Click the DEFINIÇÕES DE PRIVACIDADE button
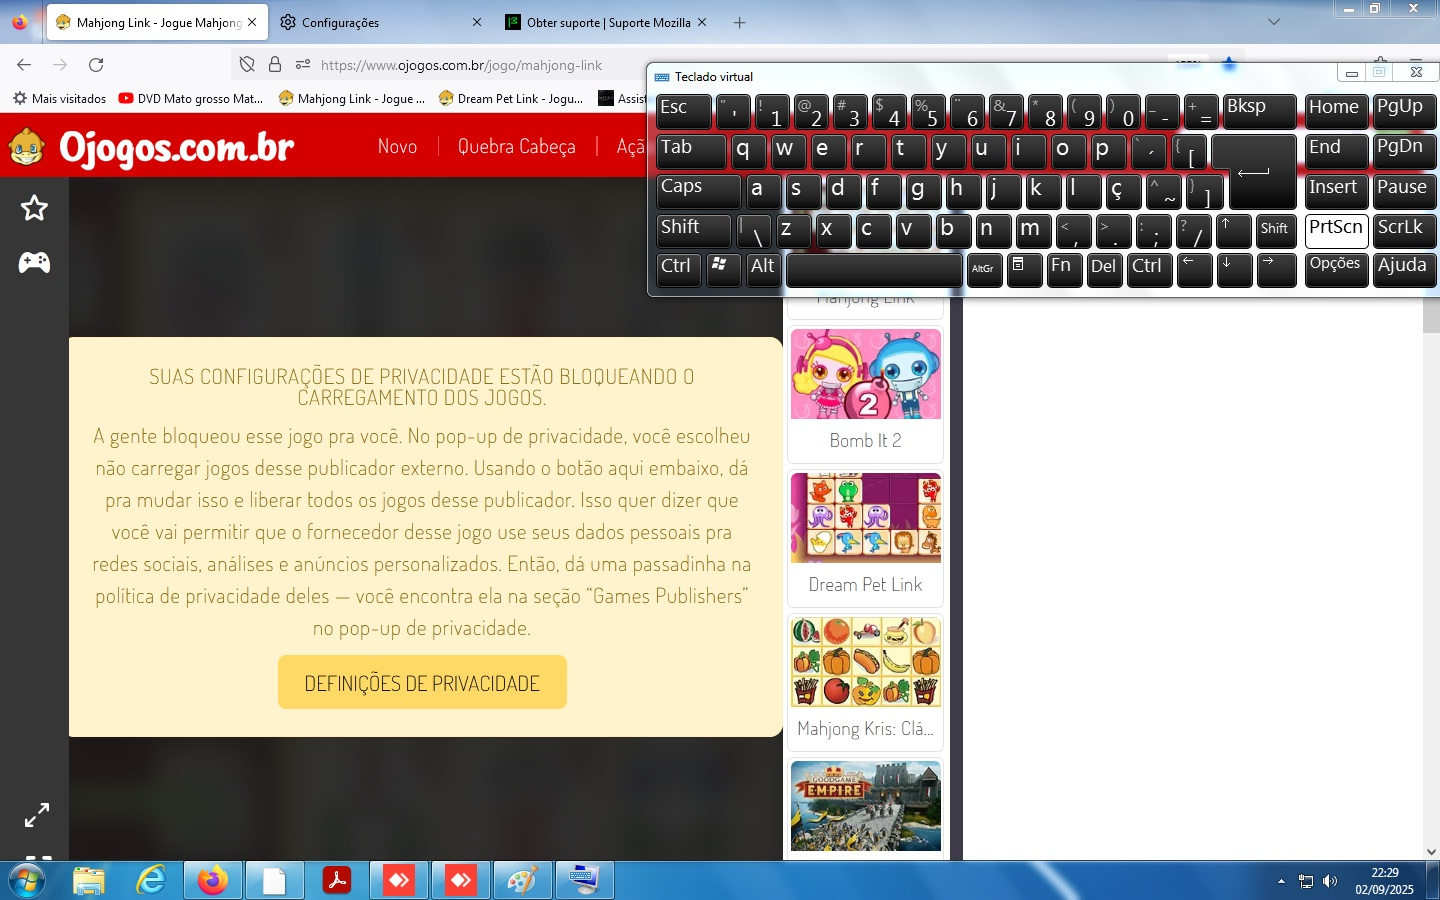This screenshot has height=900, width=1440. coord(422,683)
